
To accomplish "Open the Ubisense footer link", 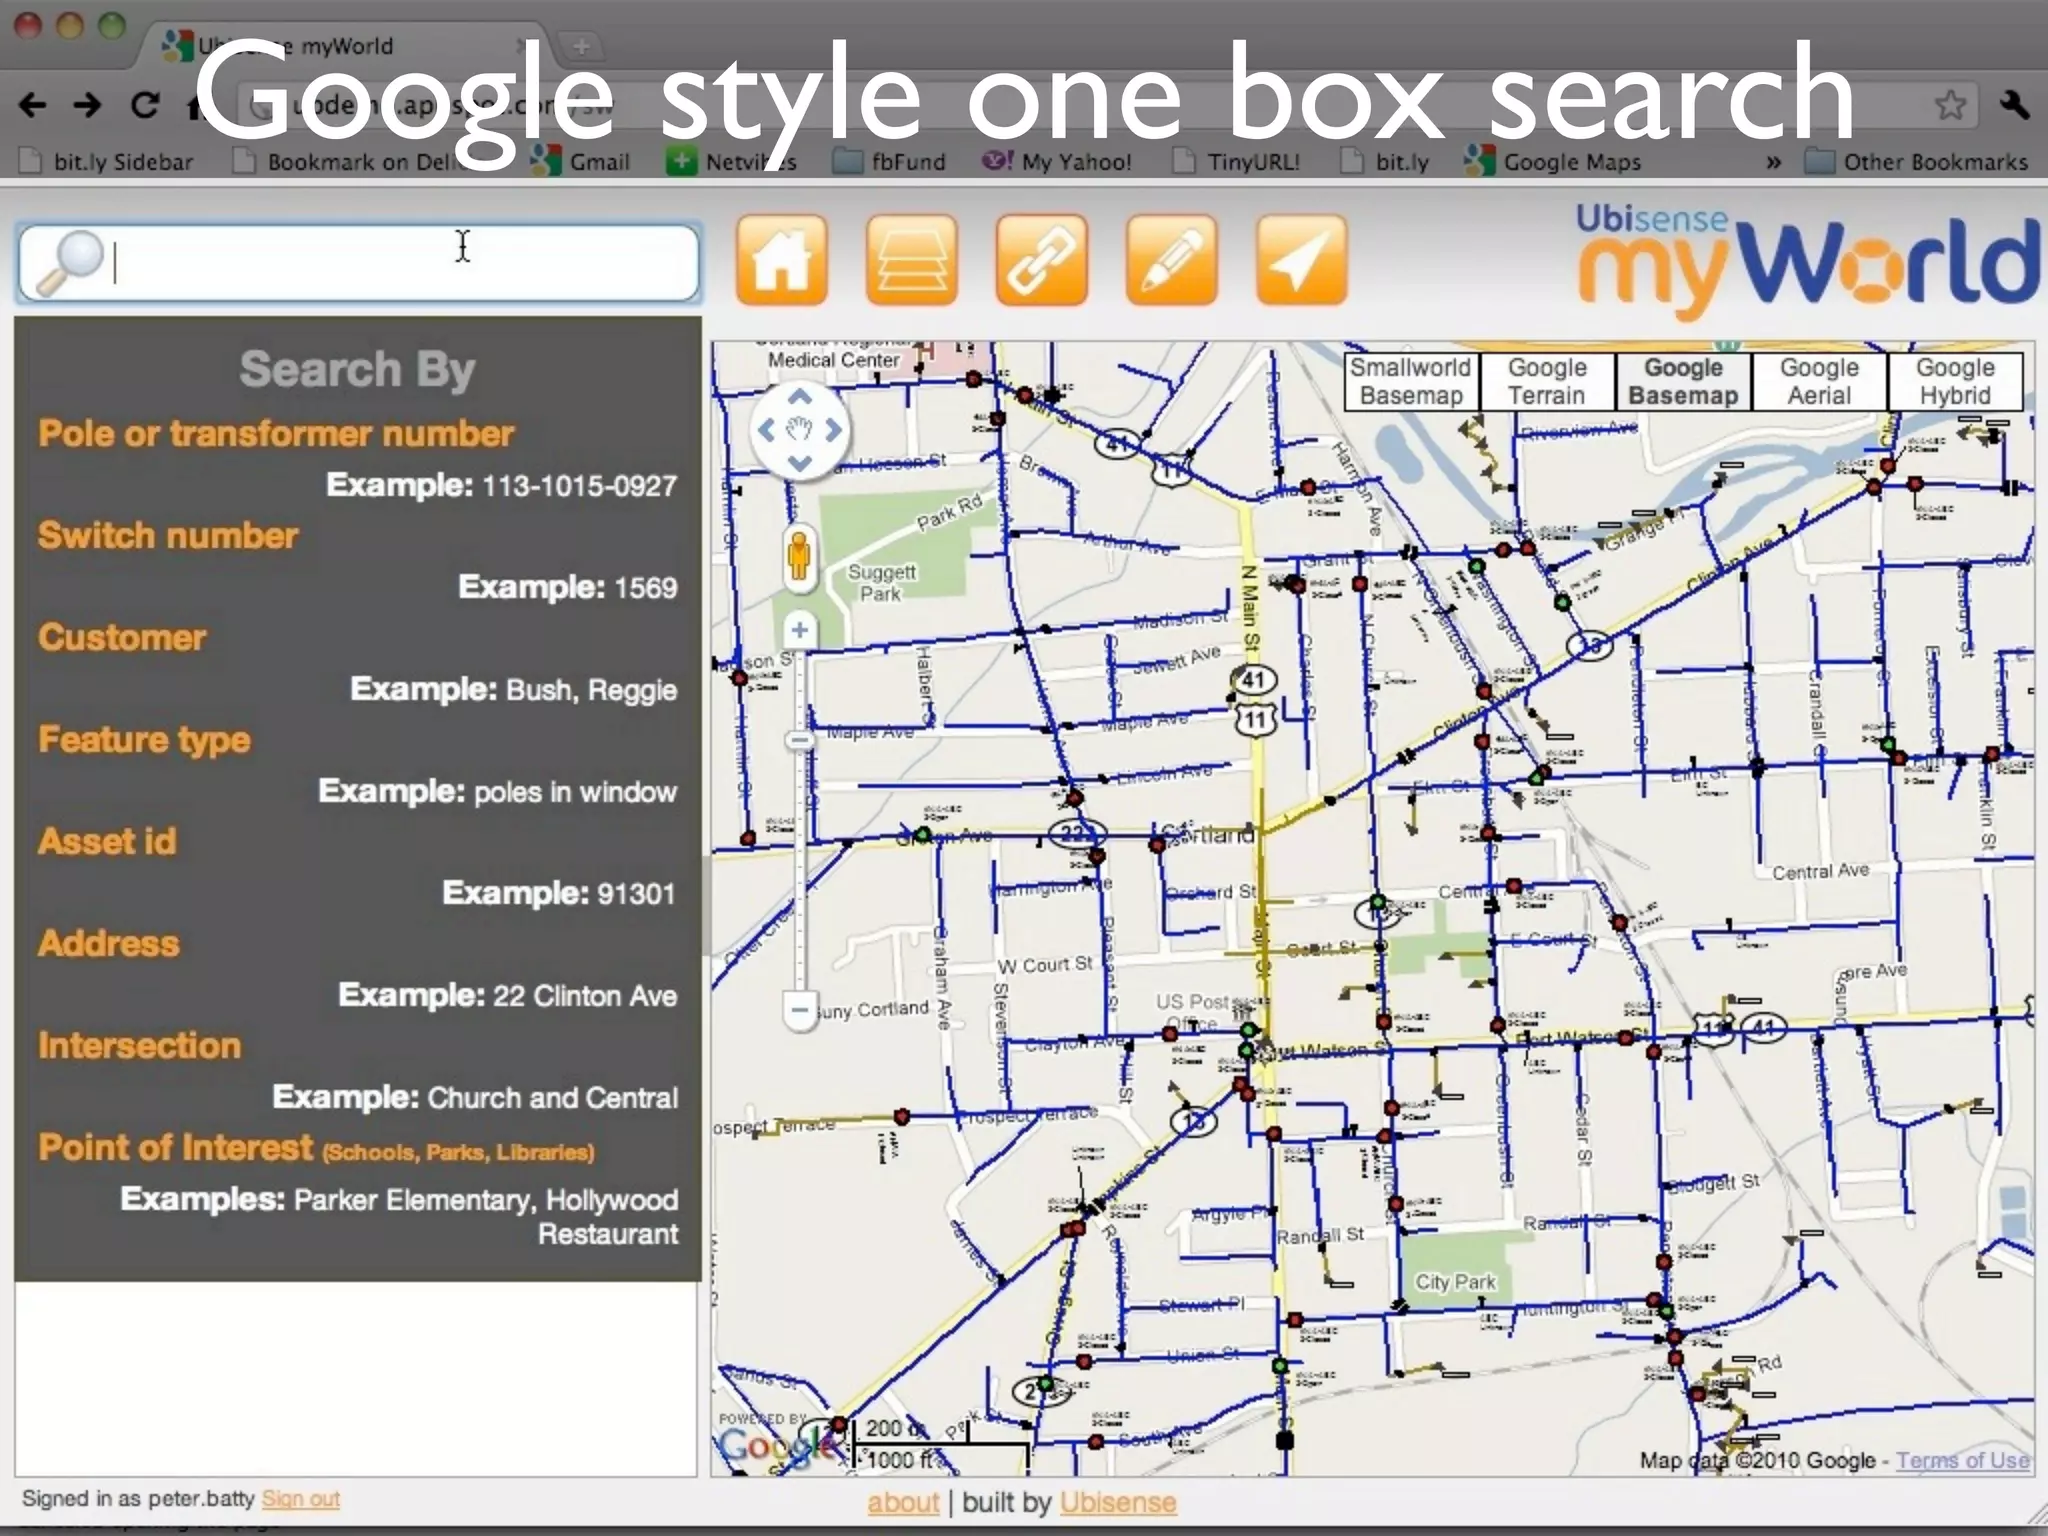I will tap(1118, 1502).
